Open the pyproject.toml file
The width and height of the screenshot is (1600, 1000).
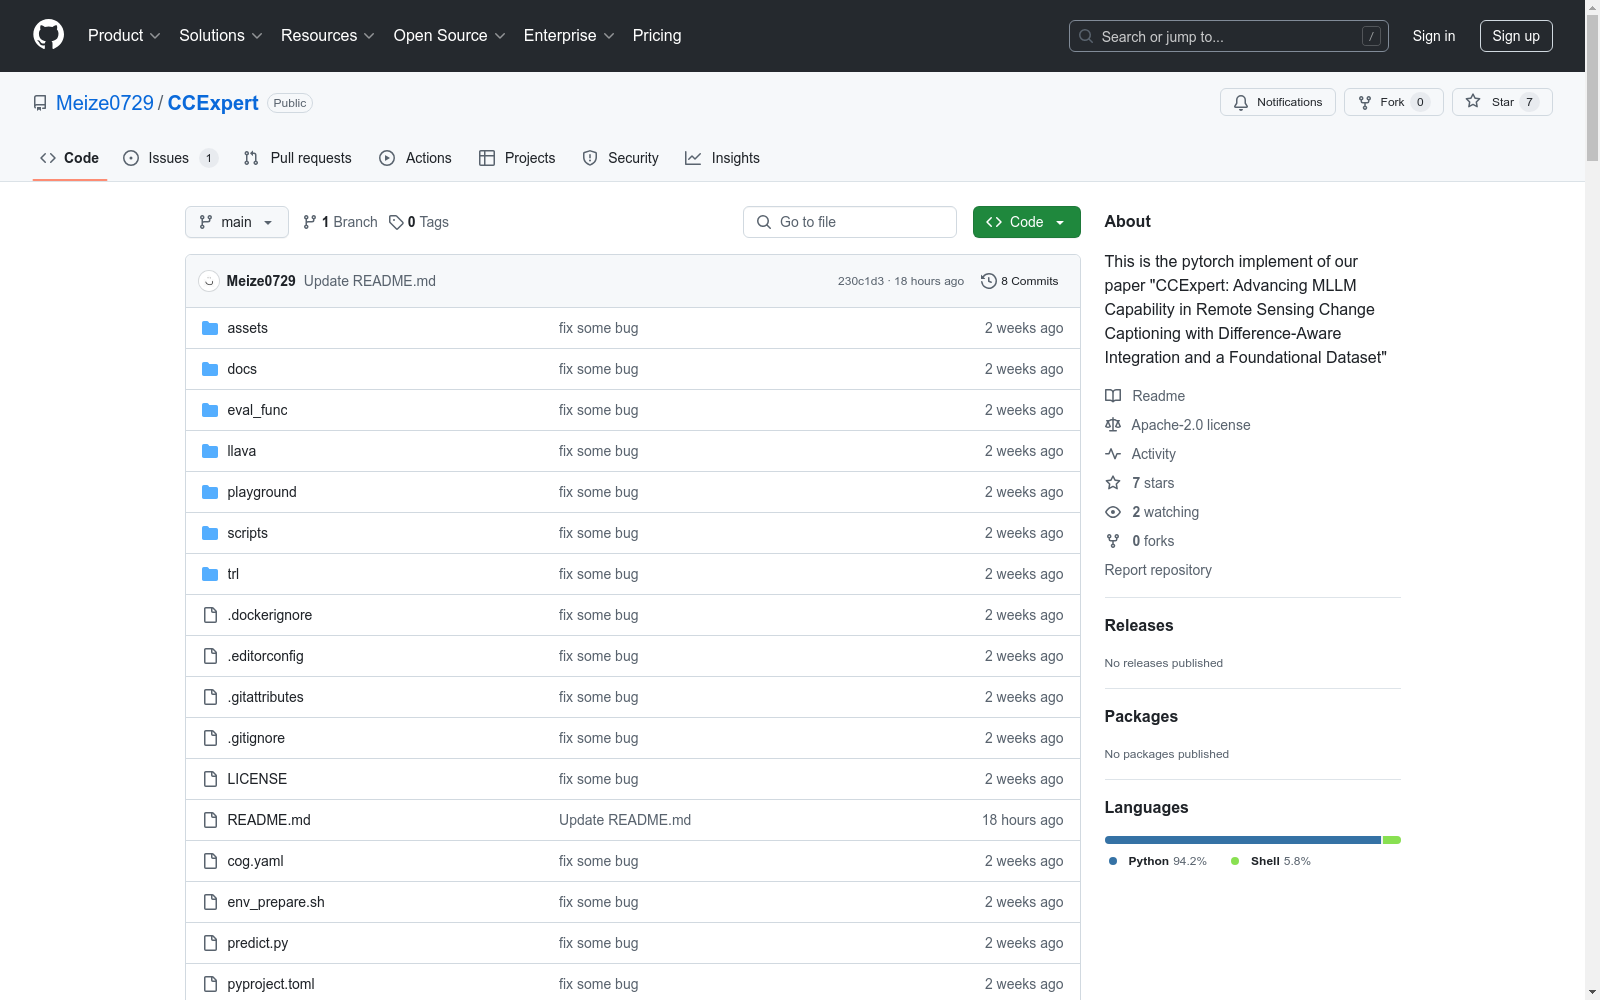click(x=271, y=984)
